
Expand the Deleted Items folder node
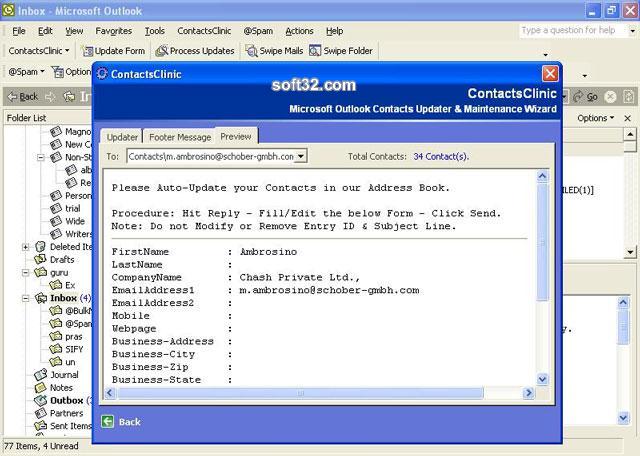(x=25, y=247)
